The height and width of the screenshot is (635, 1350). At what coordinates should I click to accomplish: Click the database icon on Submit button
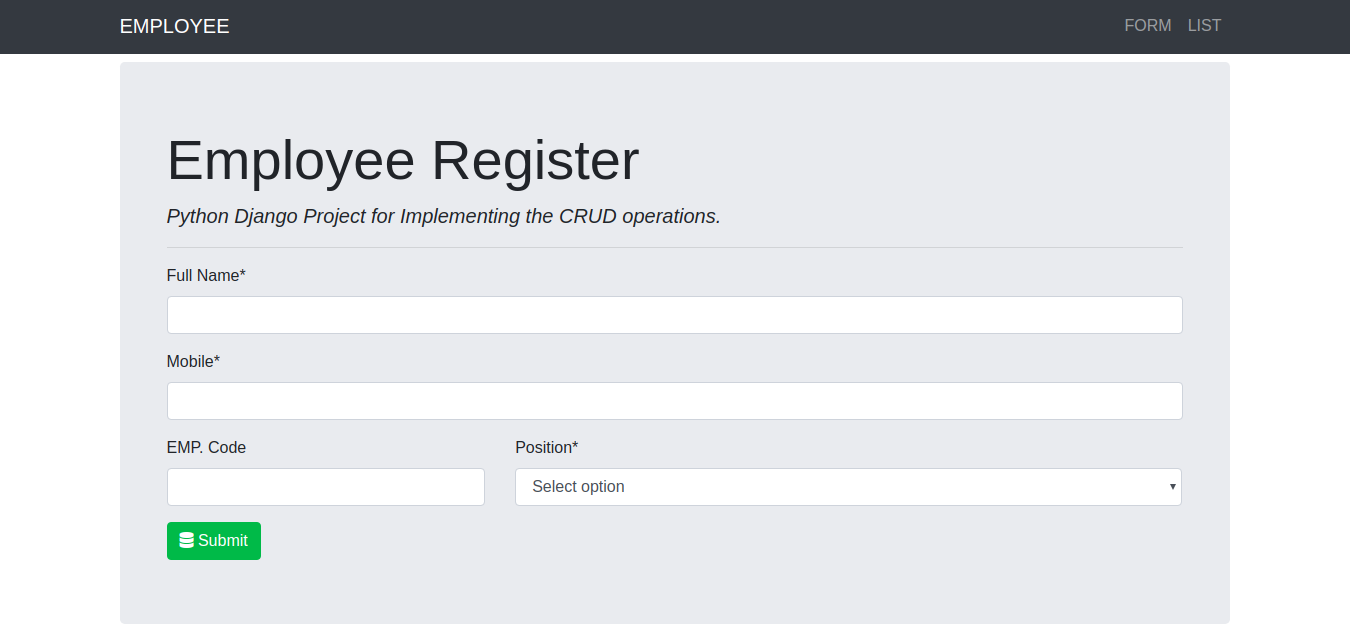pyautogui.click(x=186, y=541)
